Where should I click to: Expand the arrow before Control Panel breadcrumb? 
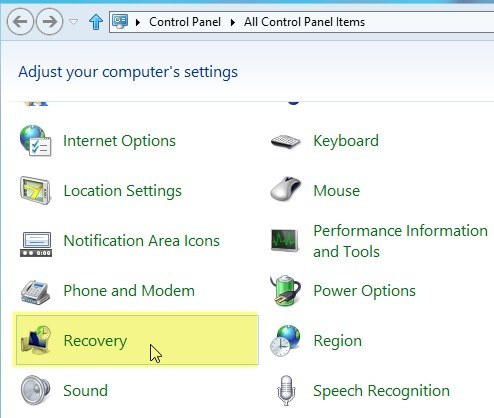tap(138, 22)
